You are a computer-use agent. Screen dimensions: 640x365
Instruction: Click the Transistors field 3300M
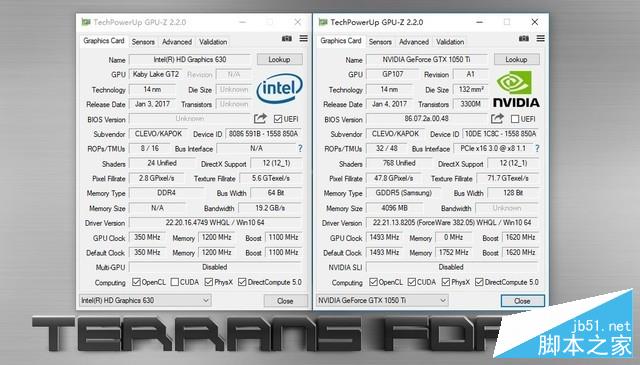pyautogui.click(x=471, y=104)
